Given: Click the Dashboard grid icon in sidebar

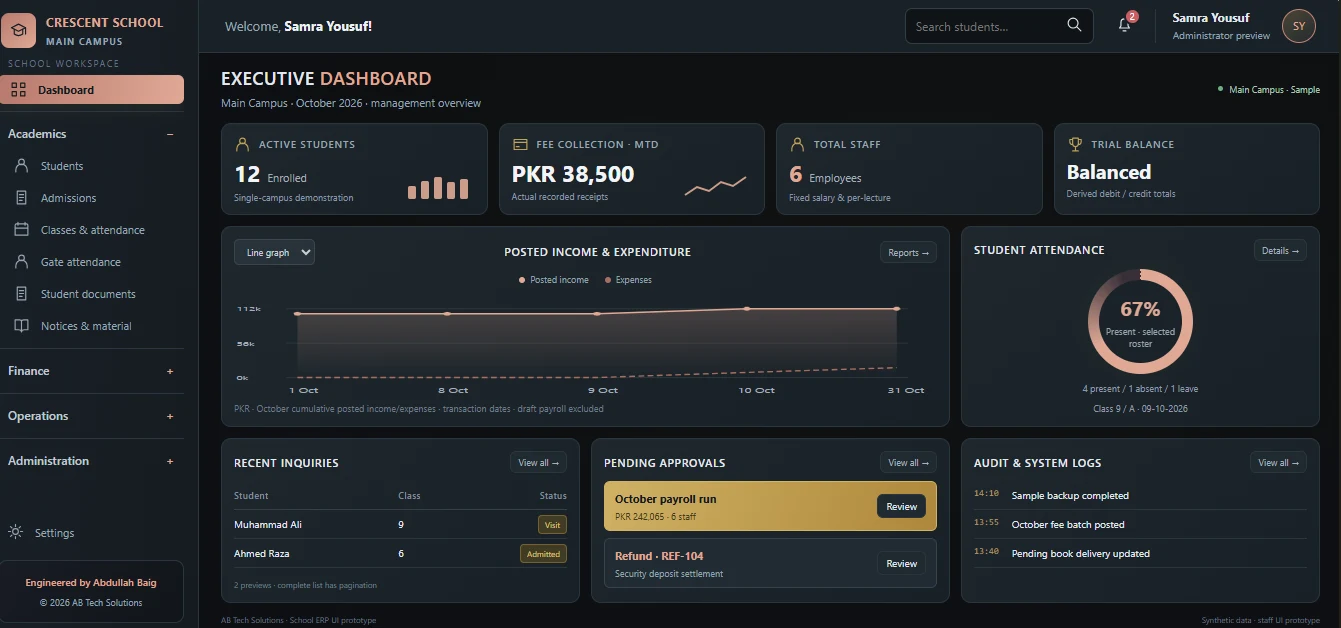Looking at the screenshot, I should coord(18,90).
